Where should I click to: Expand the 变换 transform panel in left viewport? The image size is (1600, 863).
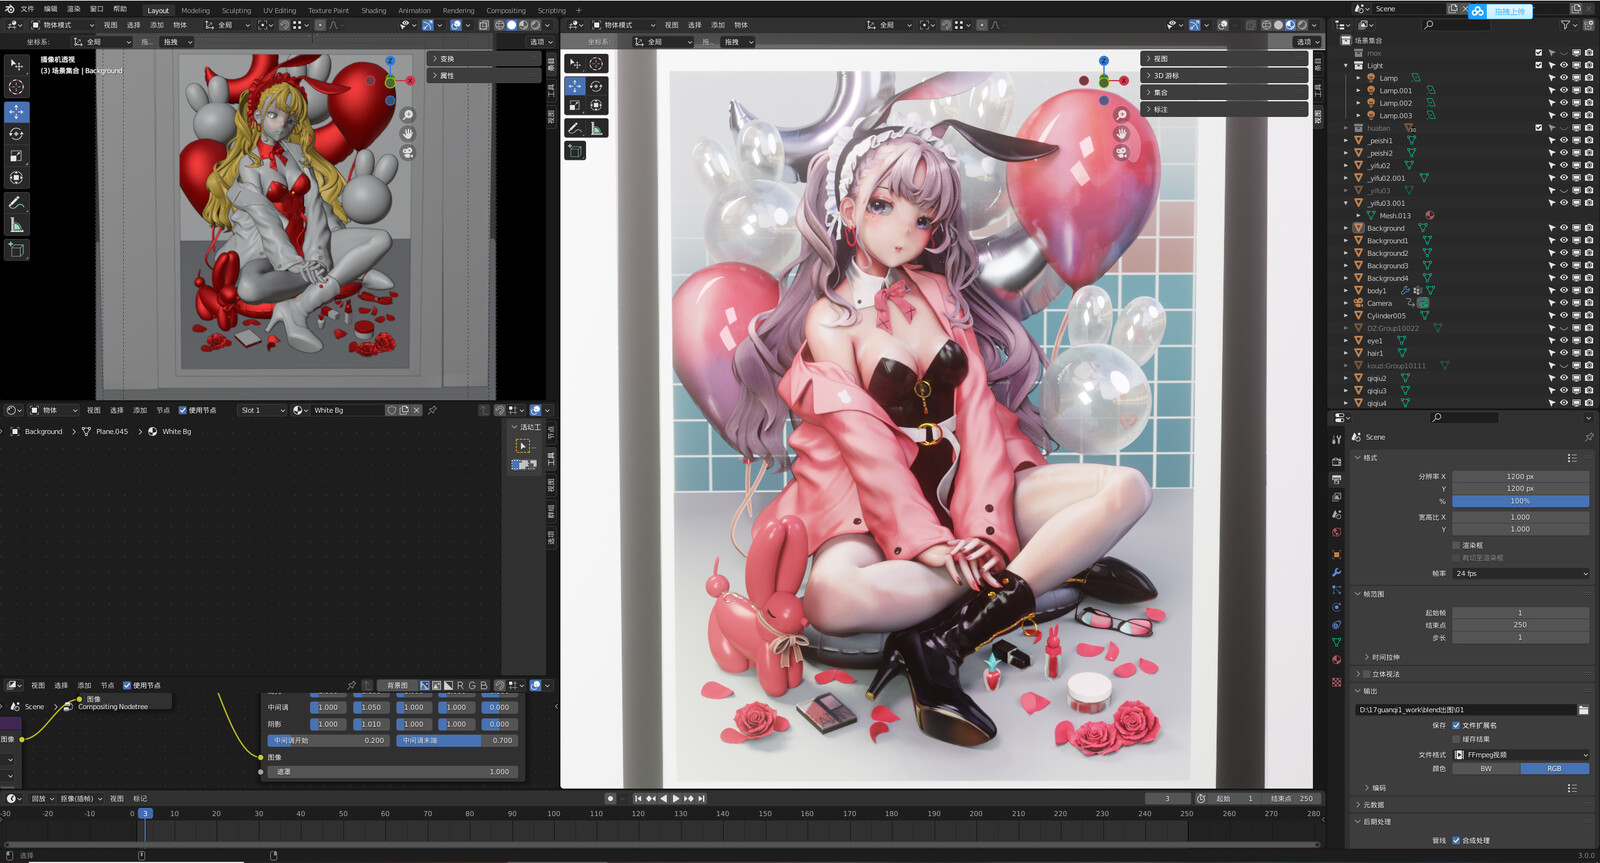click(x=485, y=59)
